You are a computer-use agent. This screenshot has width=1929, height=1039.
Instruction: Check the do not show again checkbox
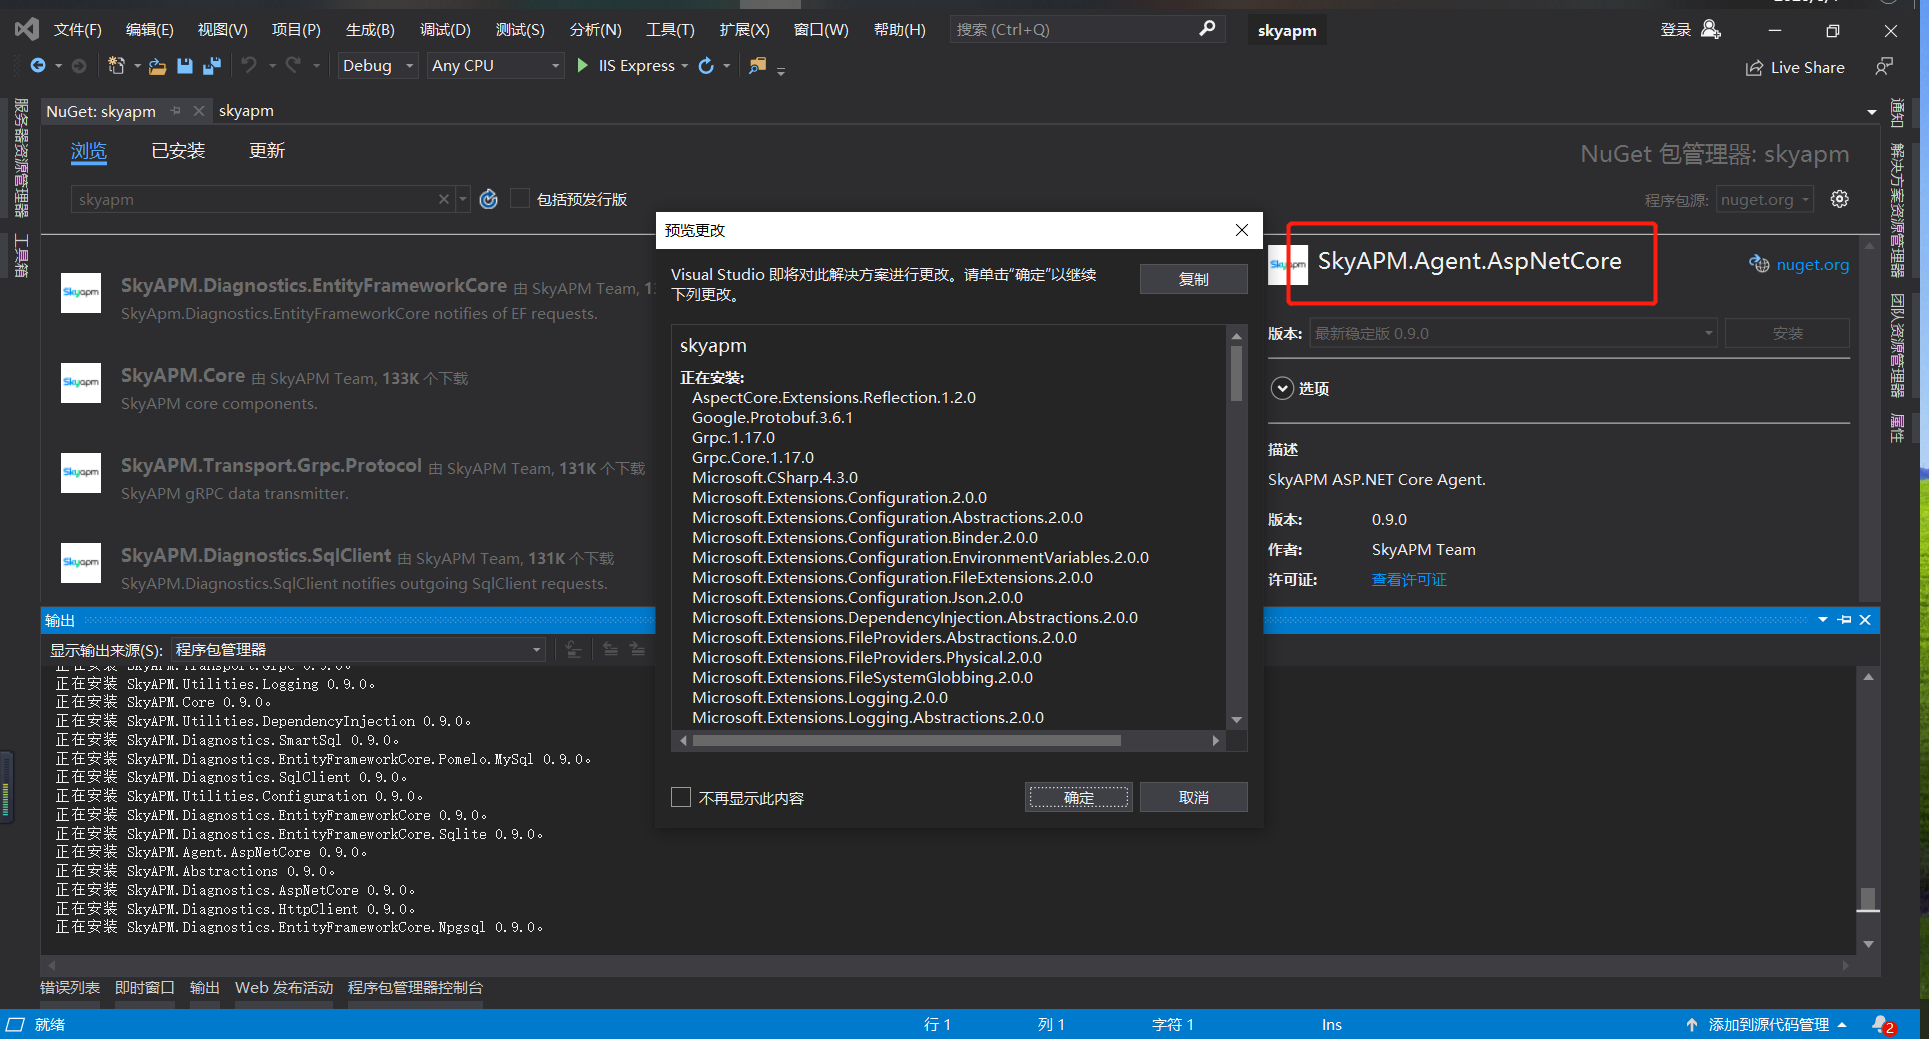click(681, 797)
